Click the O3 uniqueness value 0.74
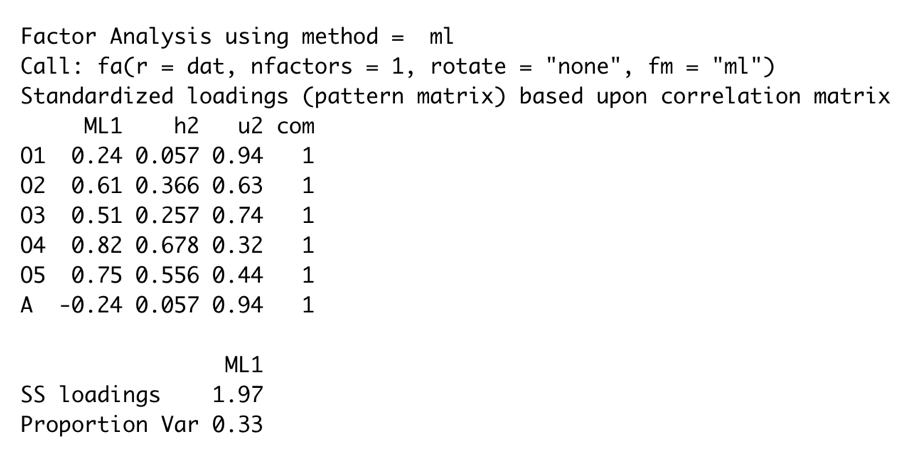 (x=237, y=216)
